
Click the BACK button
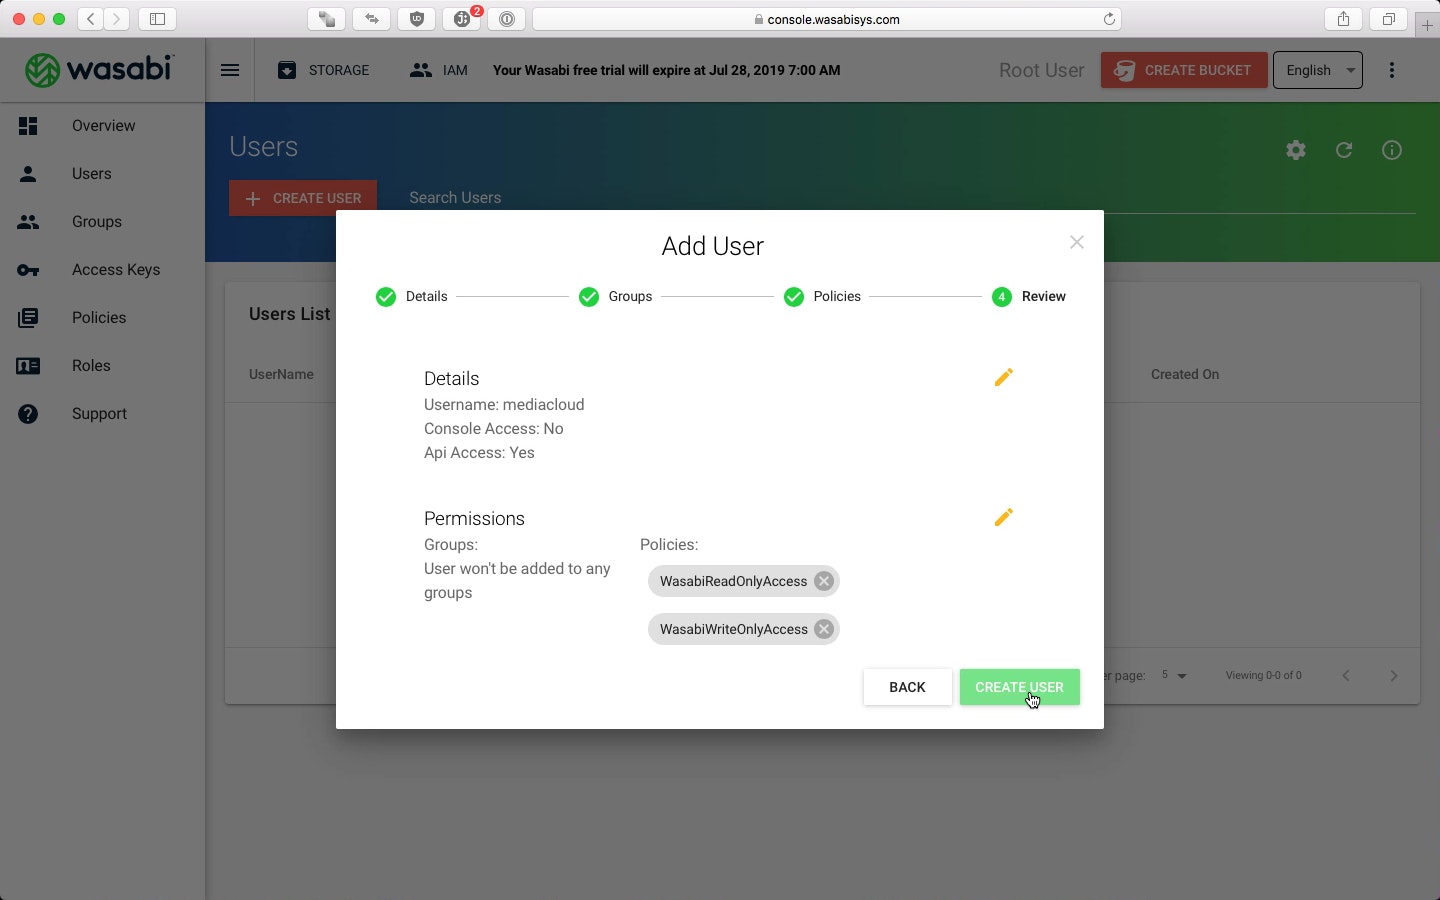click(908, 687)
